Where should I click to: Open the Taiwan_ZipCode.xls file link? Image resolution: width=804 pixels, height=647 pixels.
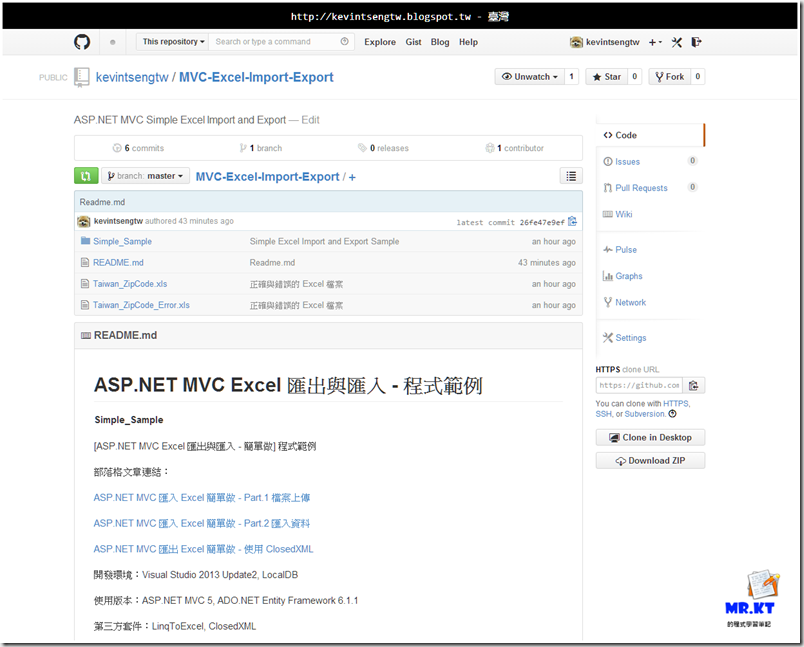coord(130,284)
